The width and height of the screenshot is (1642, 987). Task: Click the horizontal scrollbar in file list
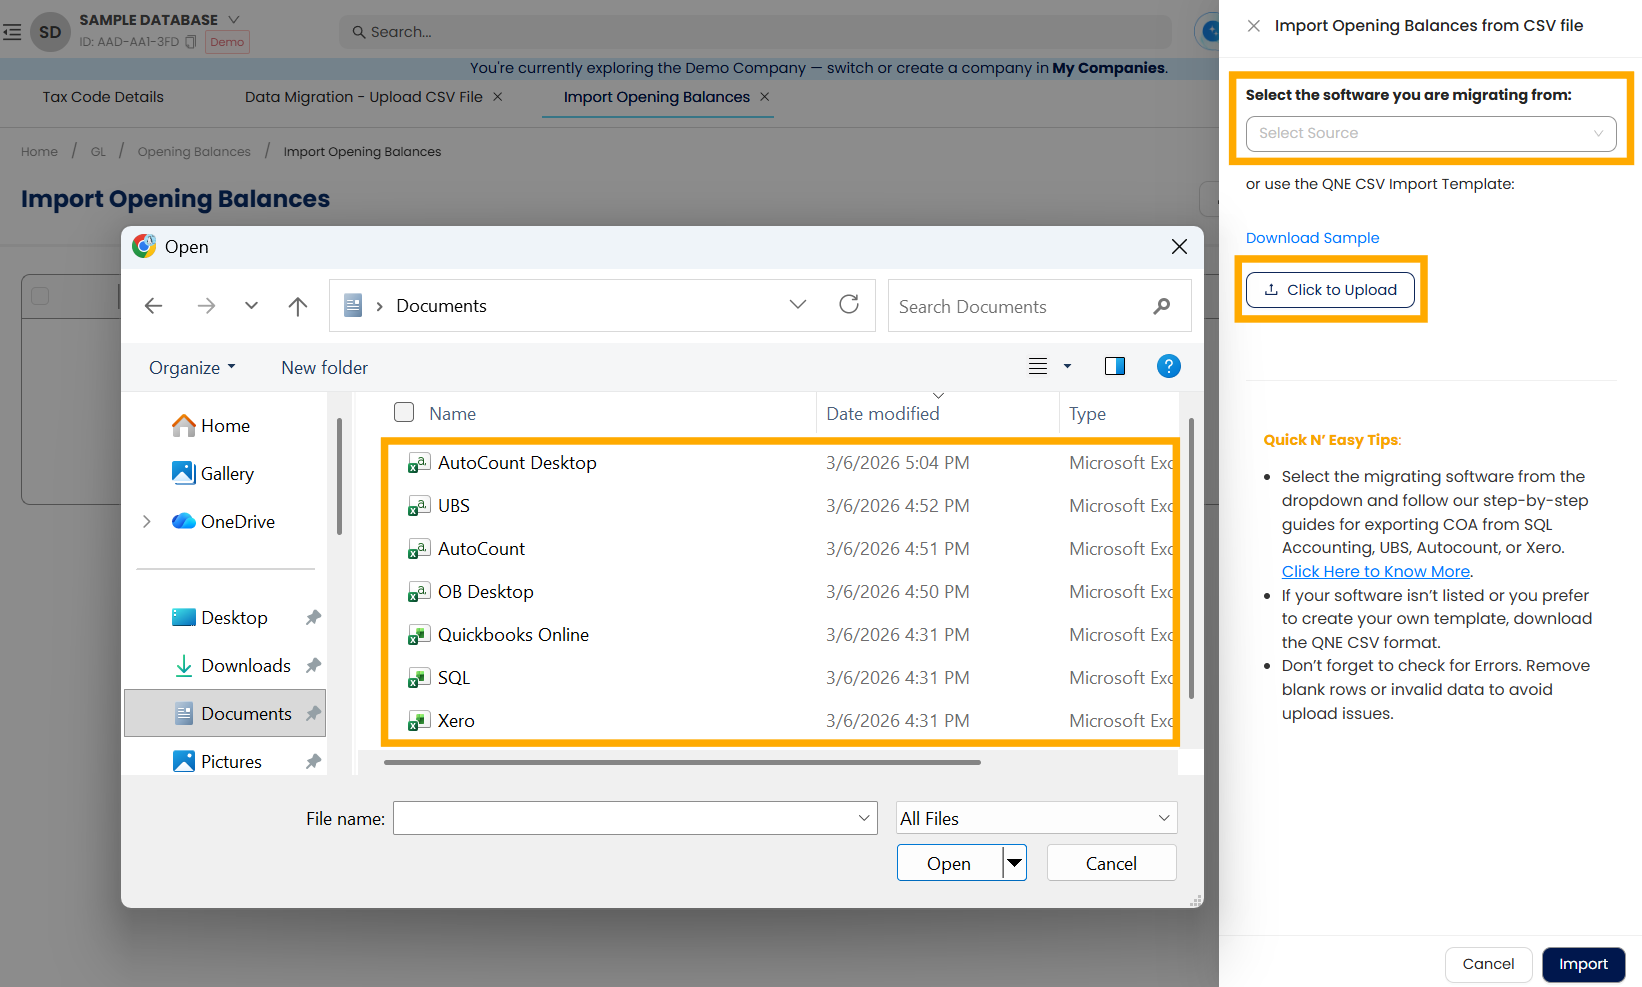[682, 762]
